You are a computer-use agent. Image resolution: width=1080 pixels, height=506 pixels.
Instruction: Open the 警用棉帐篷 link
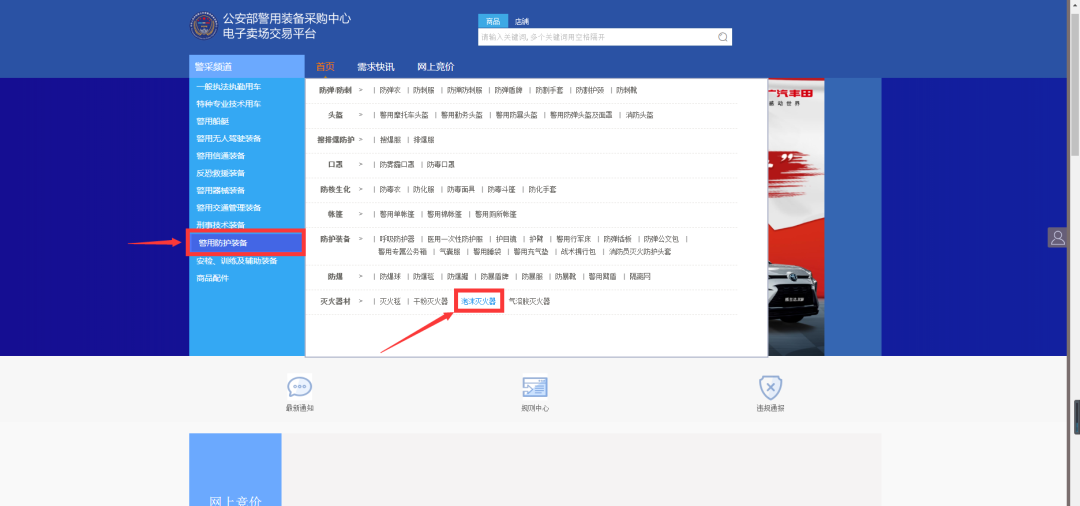[x=444, y=214]
